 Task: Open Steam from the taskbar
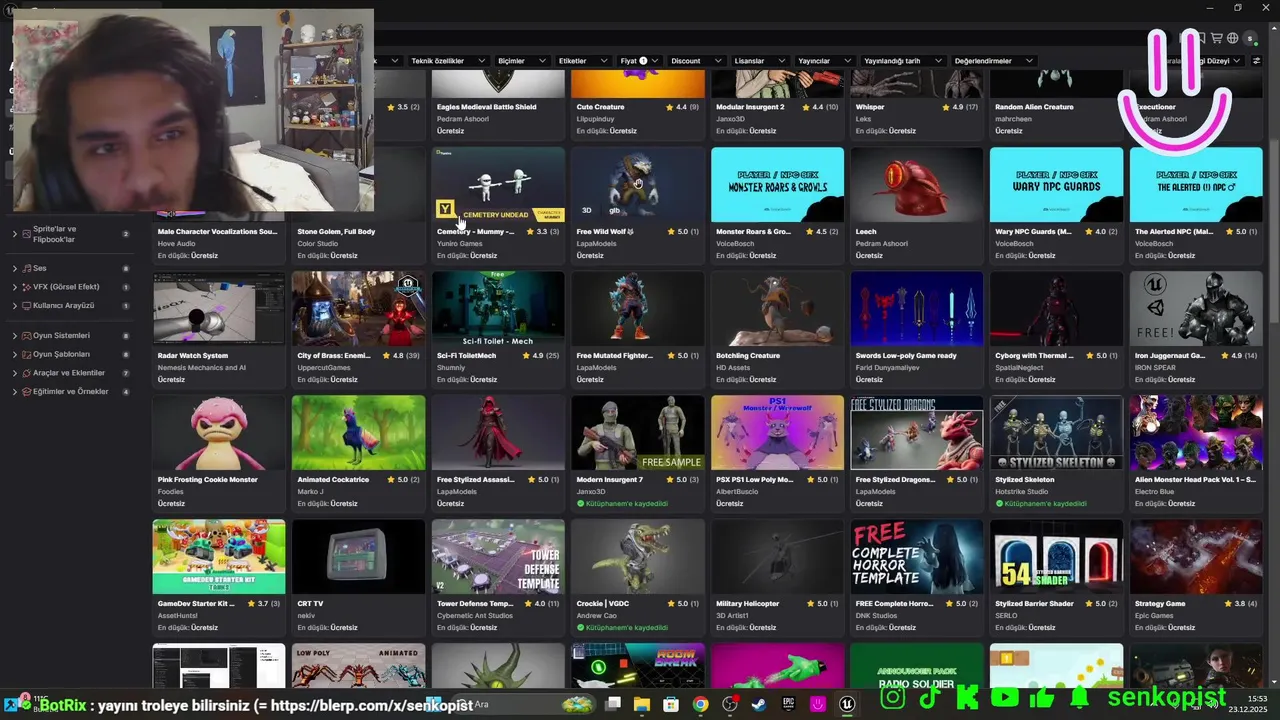759,704
